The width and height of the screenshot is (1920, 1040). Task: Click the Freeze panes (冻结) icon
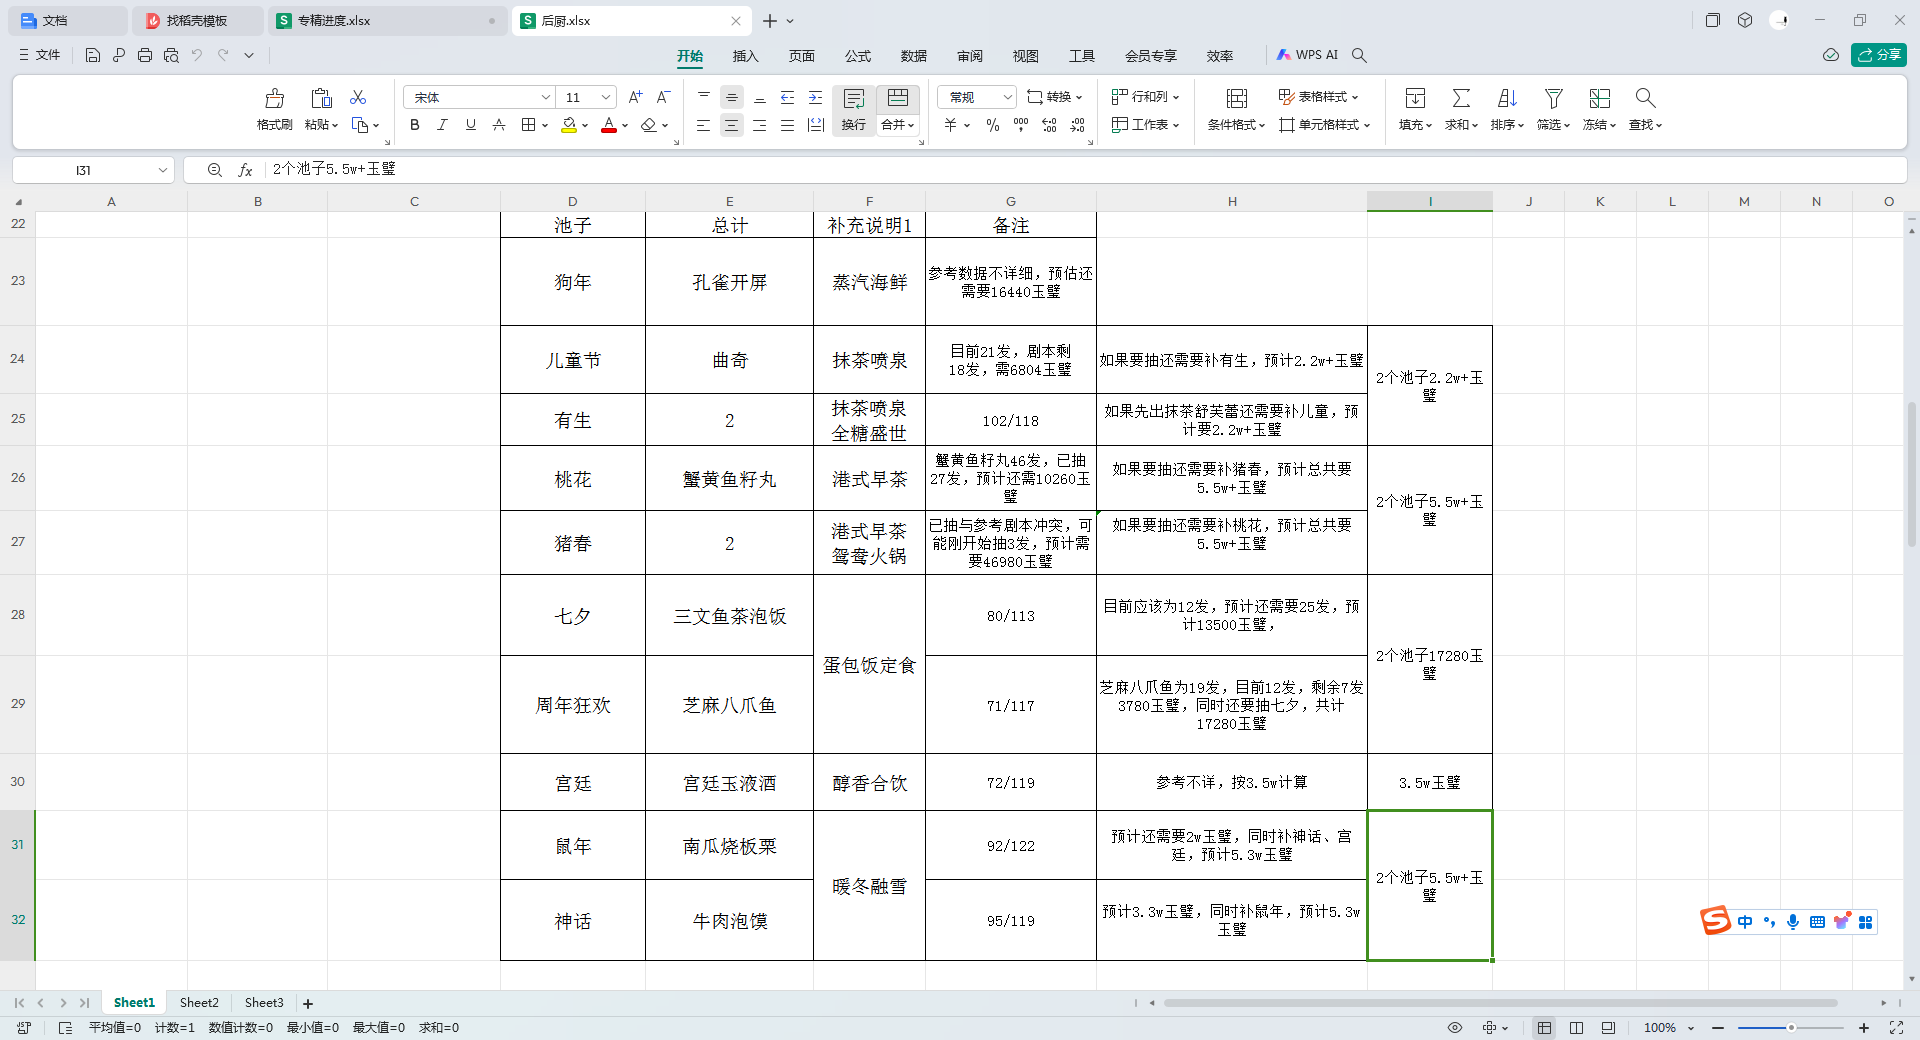pos(1599,99)
